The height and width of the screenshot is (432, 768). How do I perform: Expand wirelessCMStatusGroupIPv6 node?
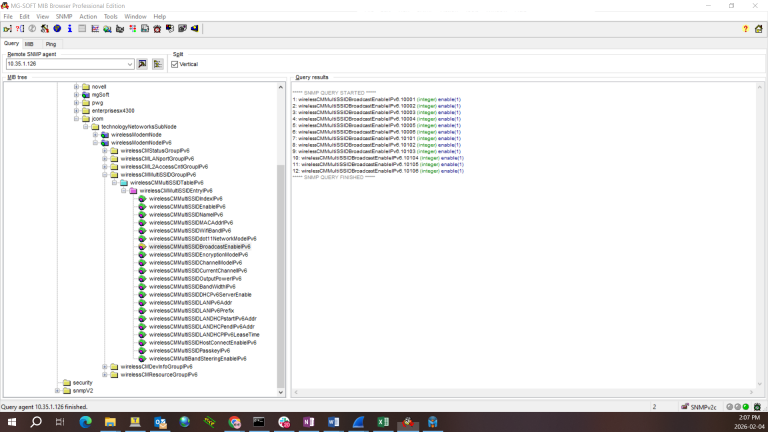[105, 151]
